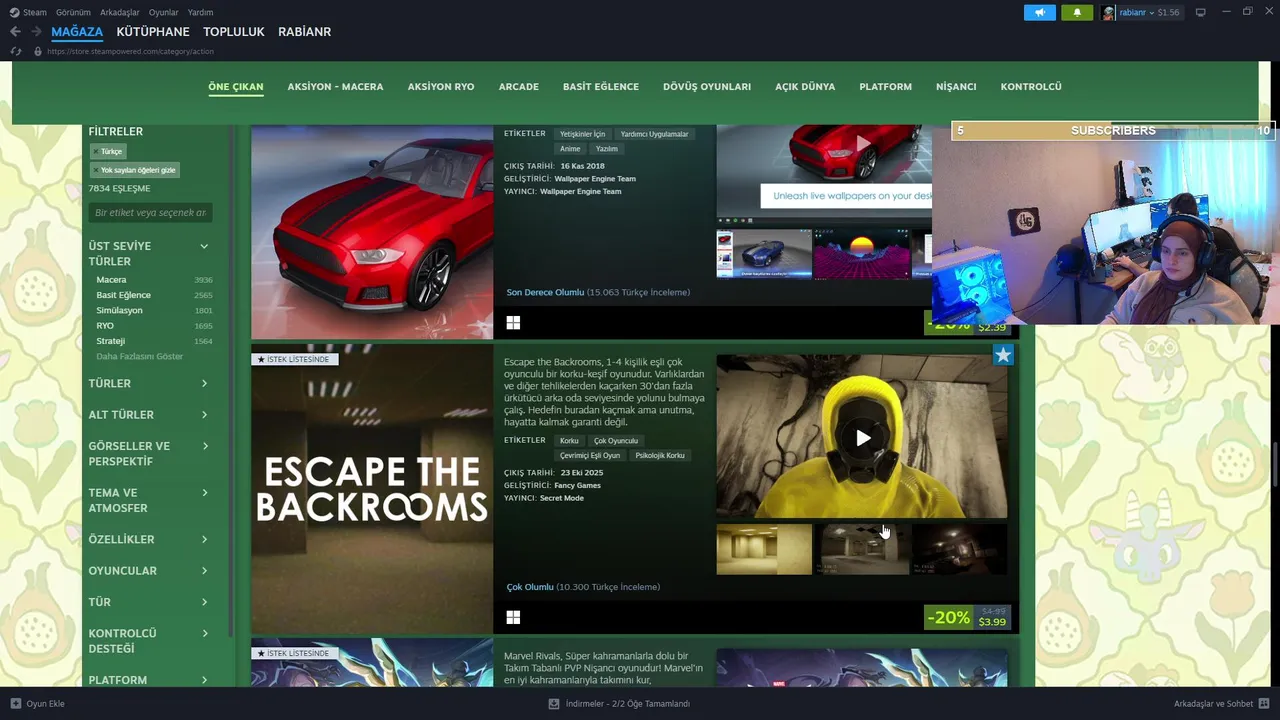Click the Escape the Backrooms cover image
This screenshot has width=1280, height=720.
[372, 489]
